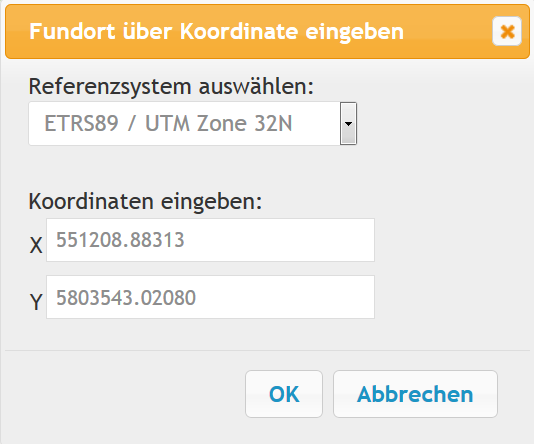Click the orange title bar of the dialog

point(267,31)
